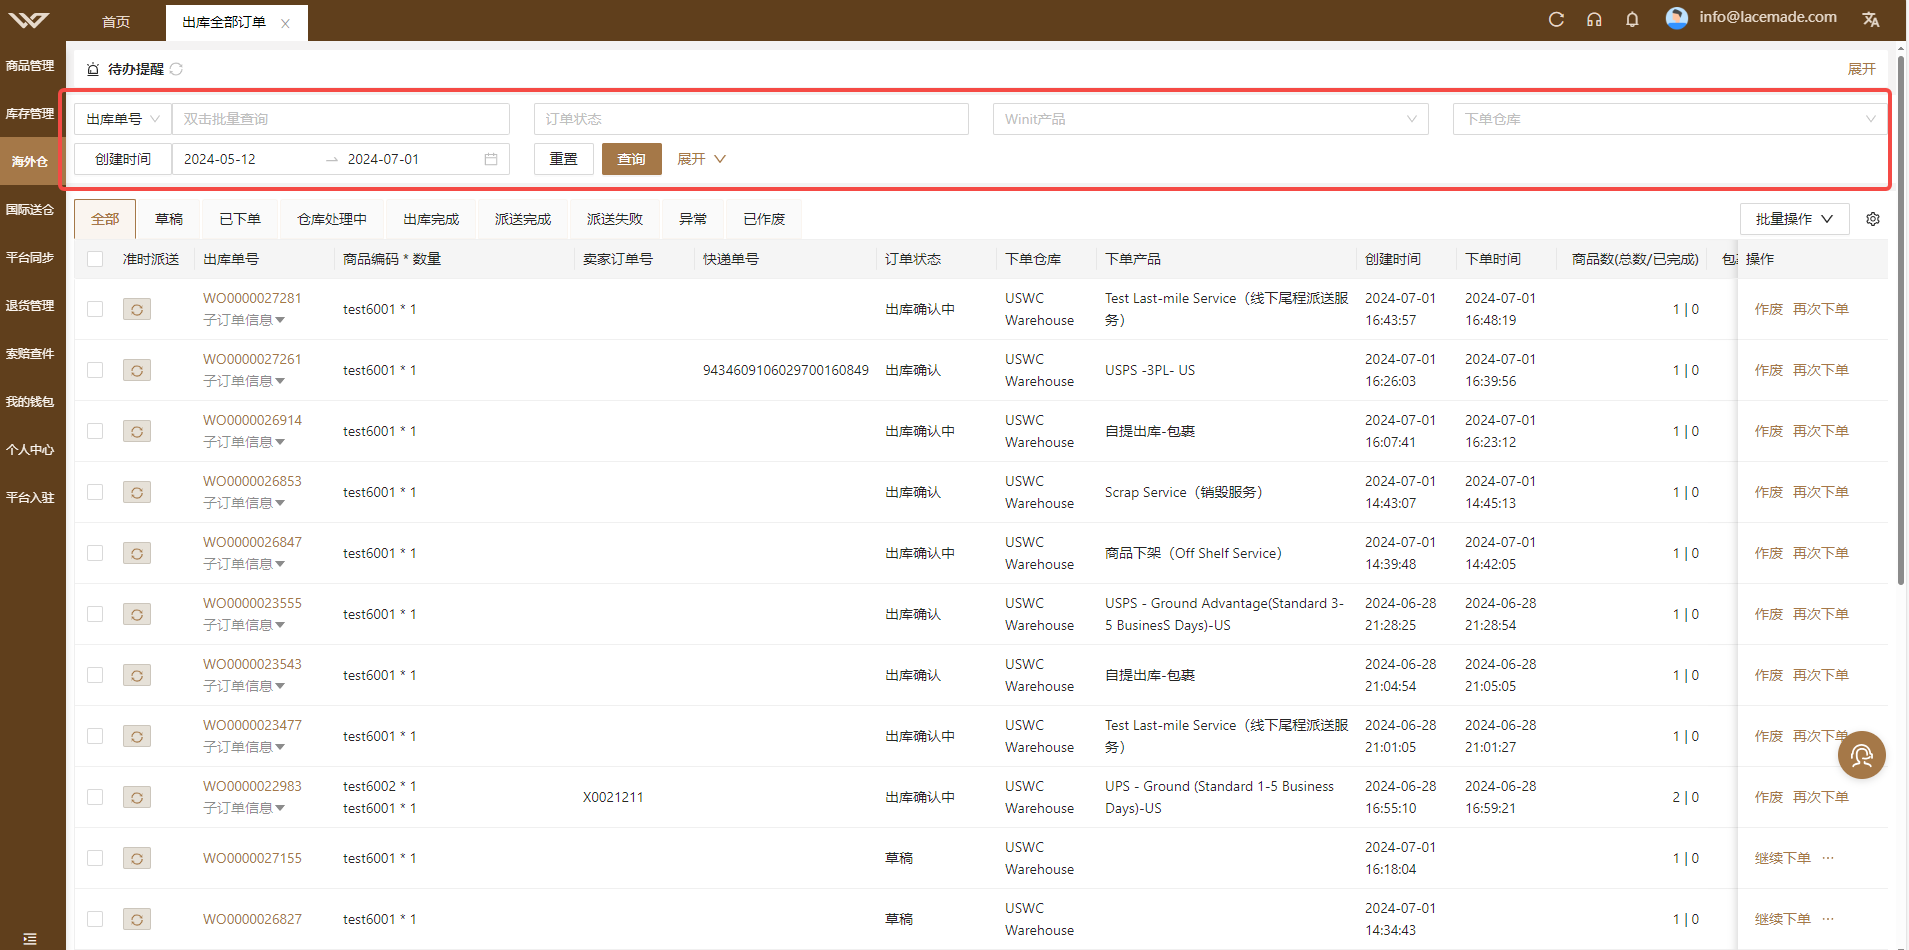The height and width of the screenshot is (950, 1909).
Task: Open the notifications bell
Action: (x=1632, y=19)
